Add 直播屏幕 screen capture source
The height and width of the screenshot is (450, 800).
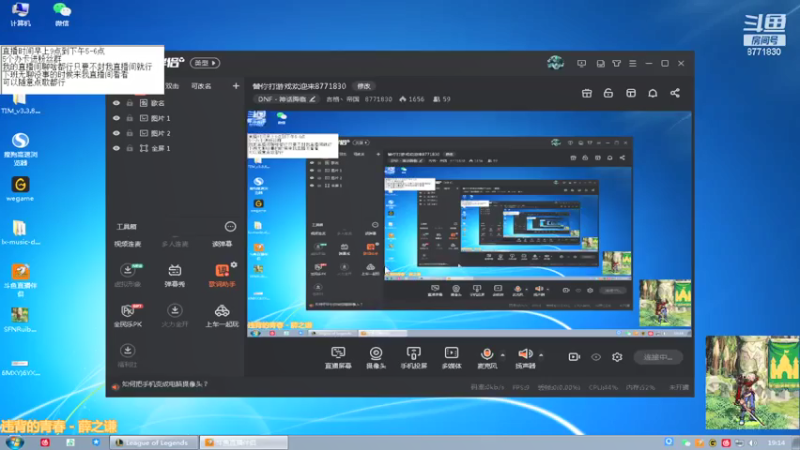tap(338, 357)
